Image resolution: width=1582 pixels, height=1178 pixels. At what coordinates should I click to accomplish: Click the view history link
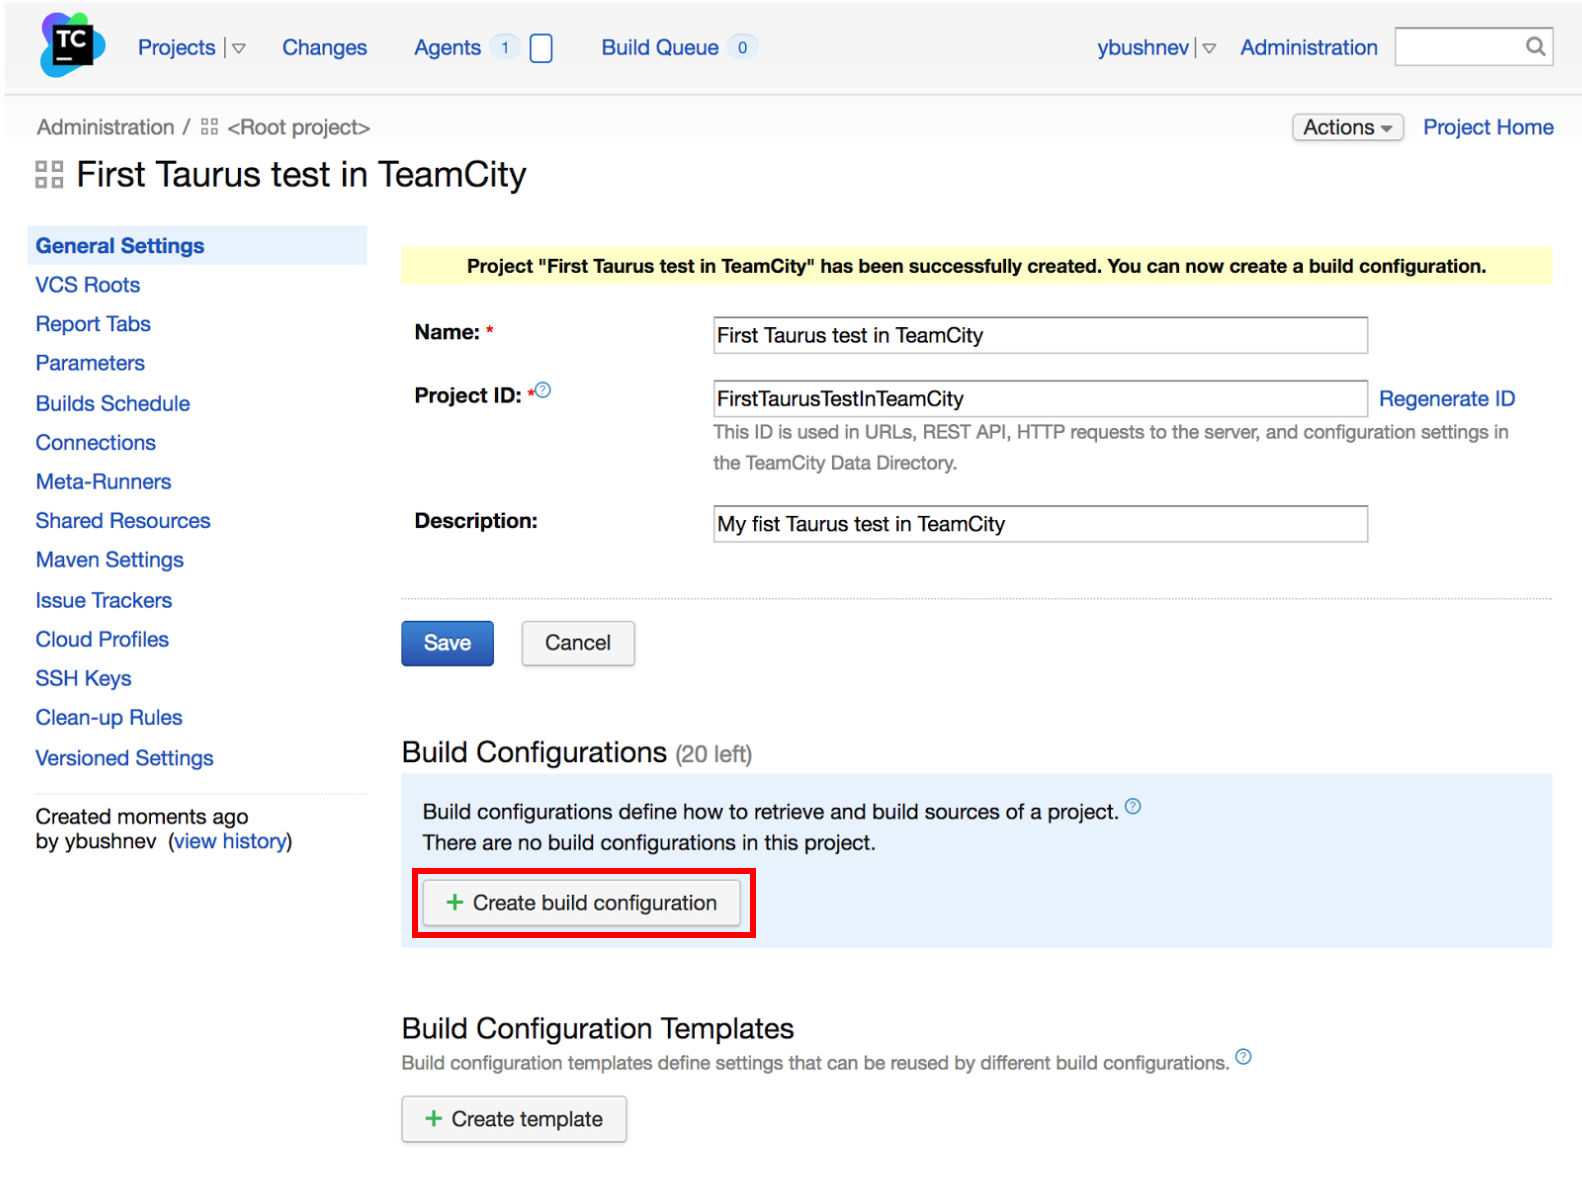(x=230, y=841)
